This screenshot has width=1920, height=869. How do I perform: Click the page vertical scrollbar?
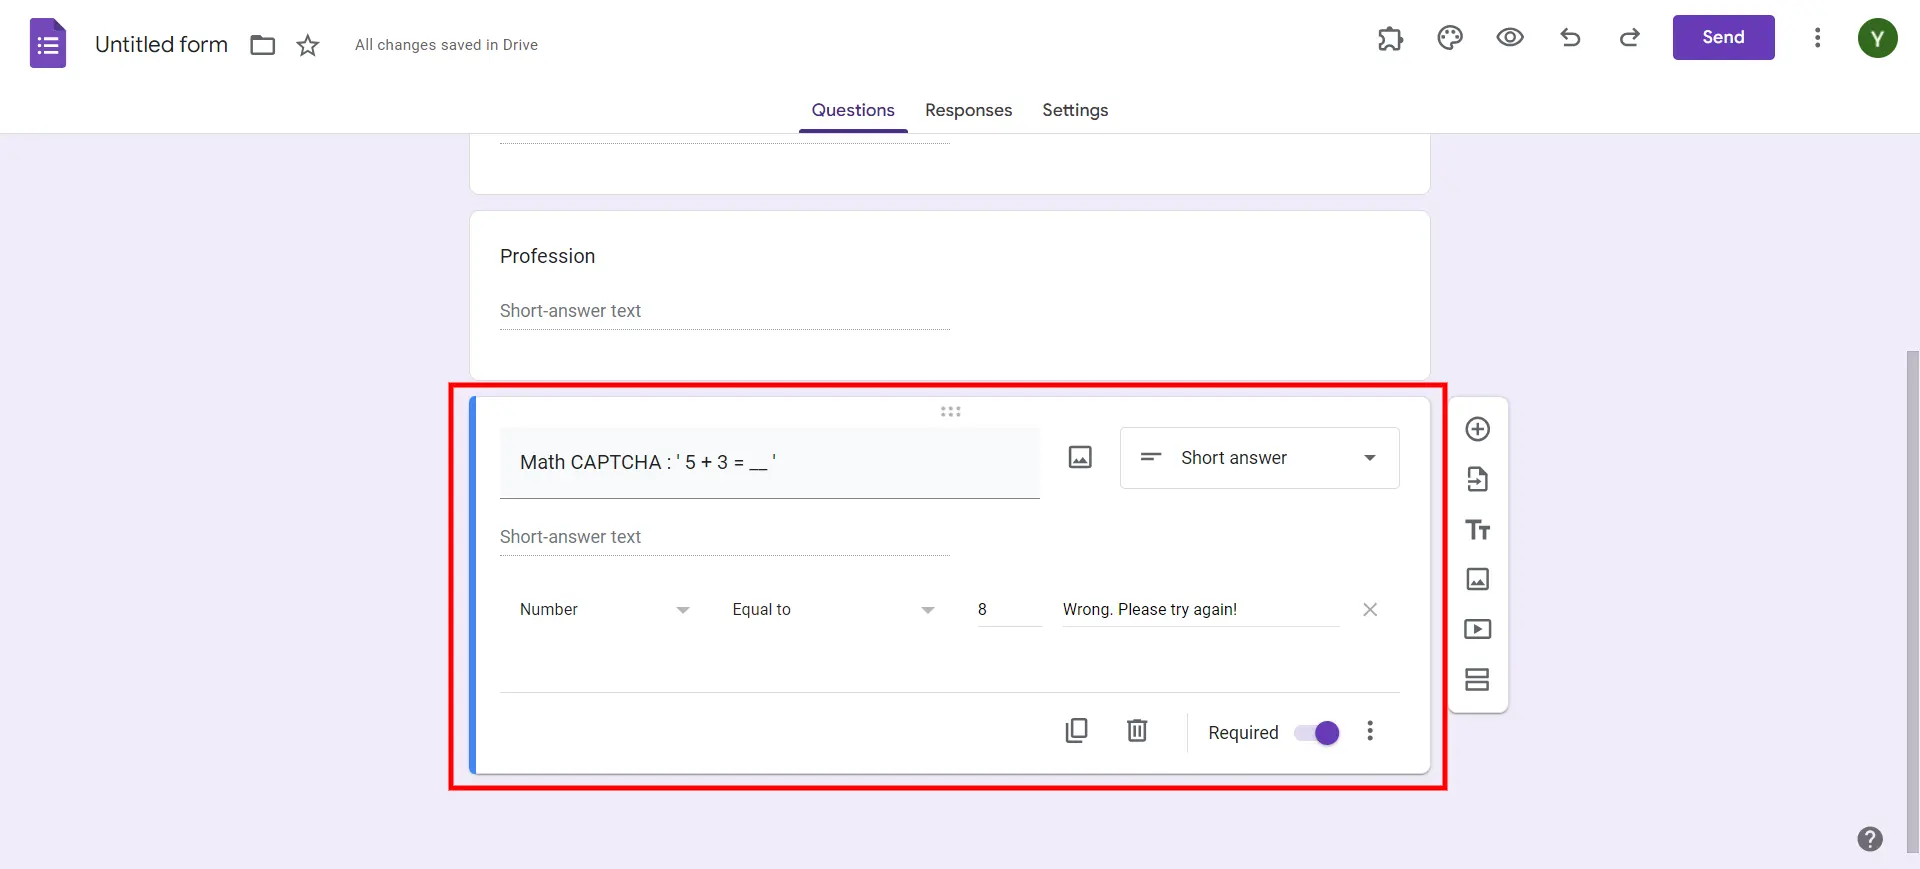coord(1912,600)
